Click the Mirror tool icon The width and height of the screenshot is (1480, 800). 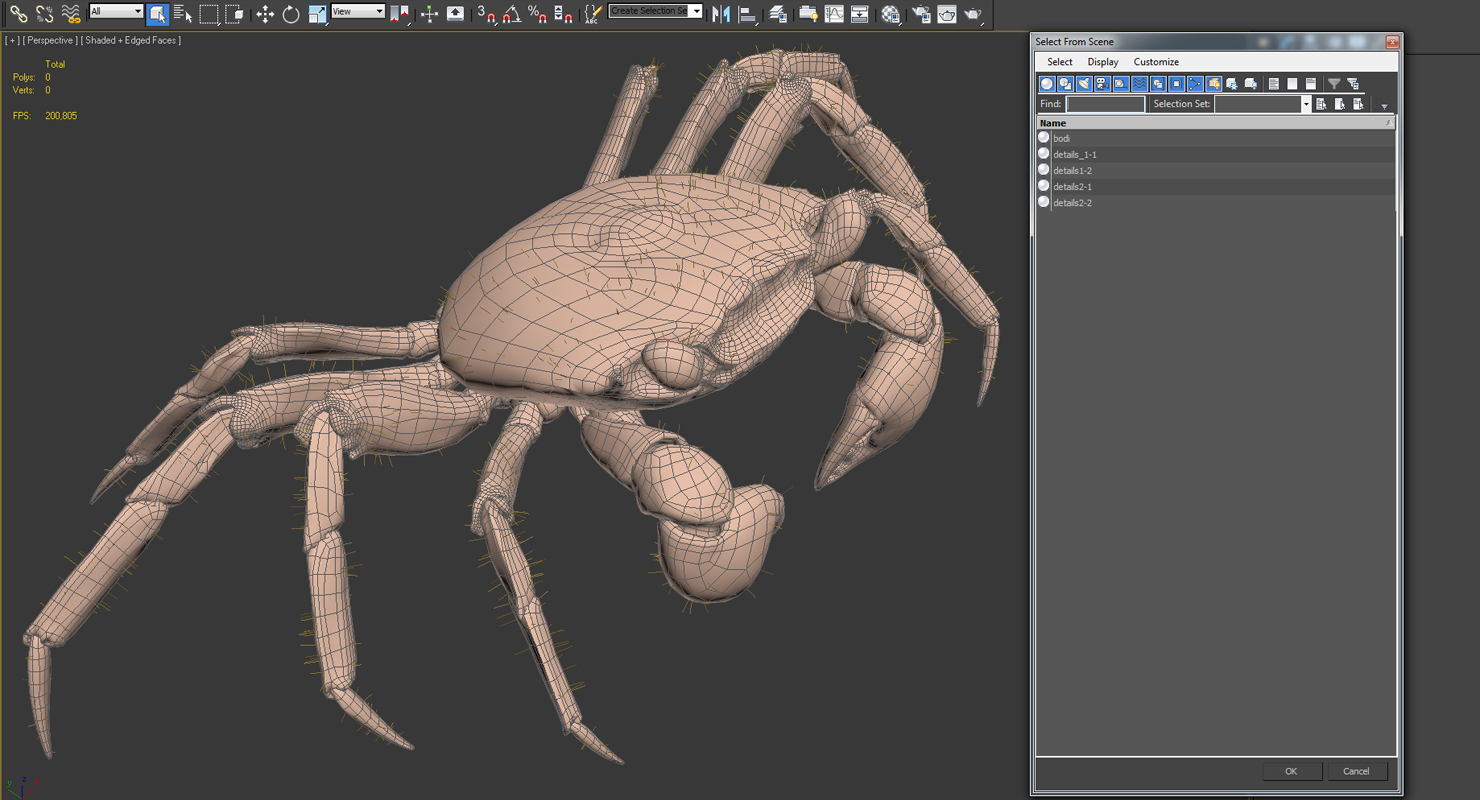pyautogui.click(x=720, y=14)
